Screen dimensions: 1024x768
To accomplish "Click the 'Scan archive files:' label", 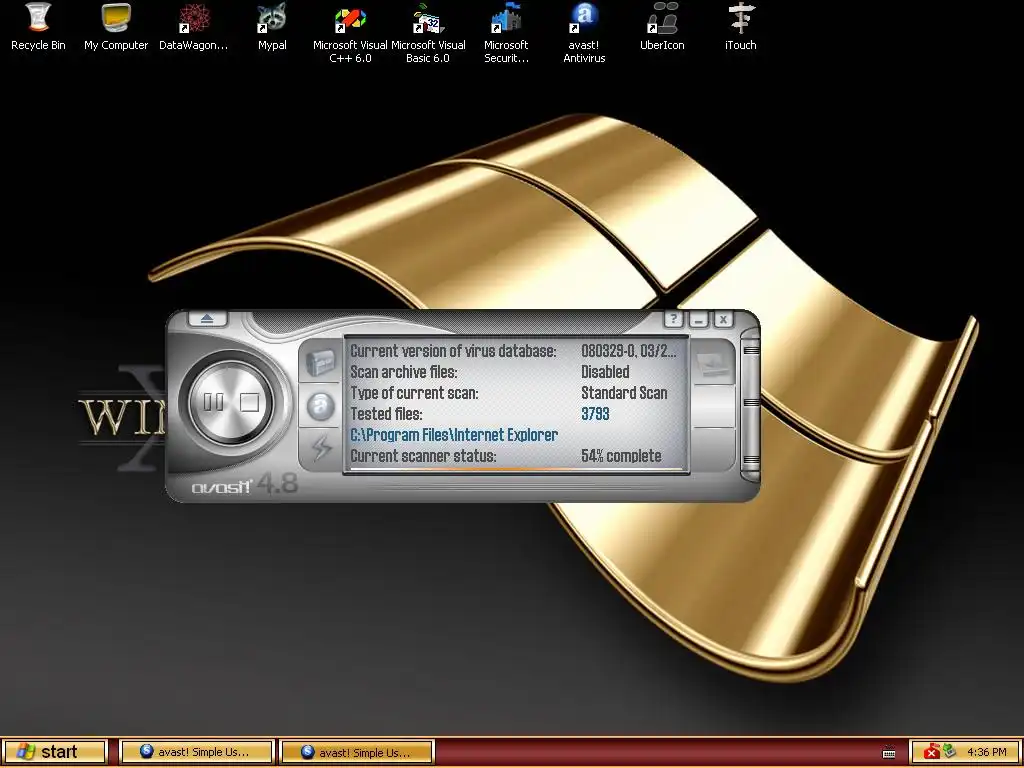I will click(404, 372).
